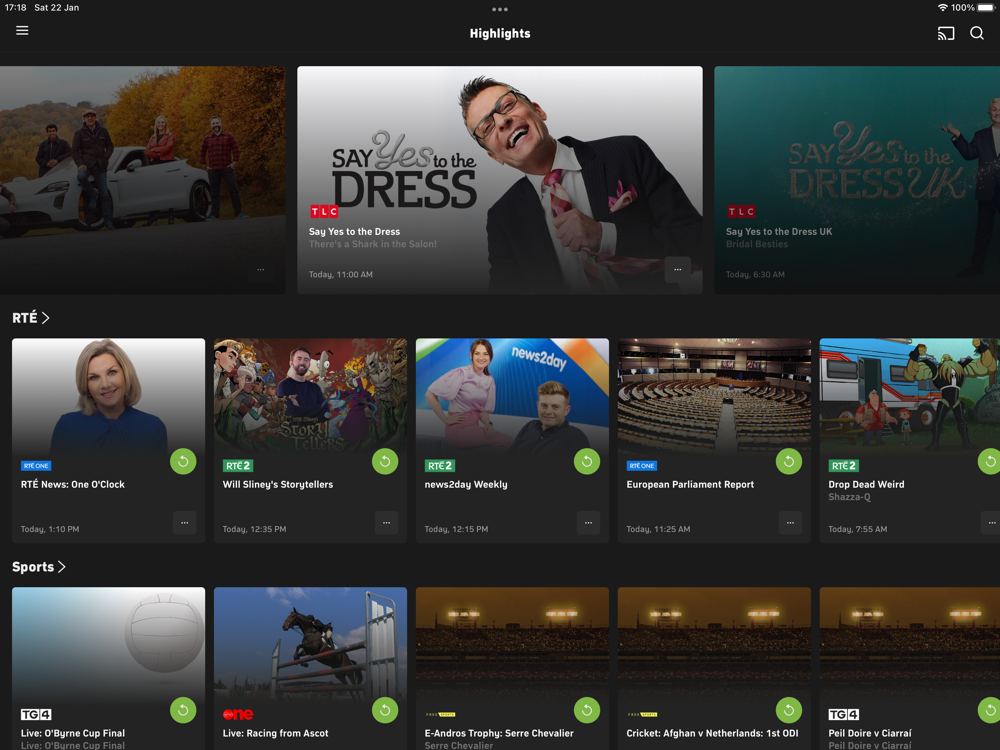Tap the Cast to screen icon
Image resolution: width=1000 pixels, height=750 pixels.
point(946,33)
